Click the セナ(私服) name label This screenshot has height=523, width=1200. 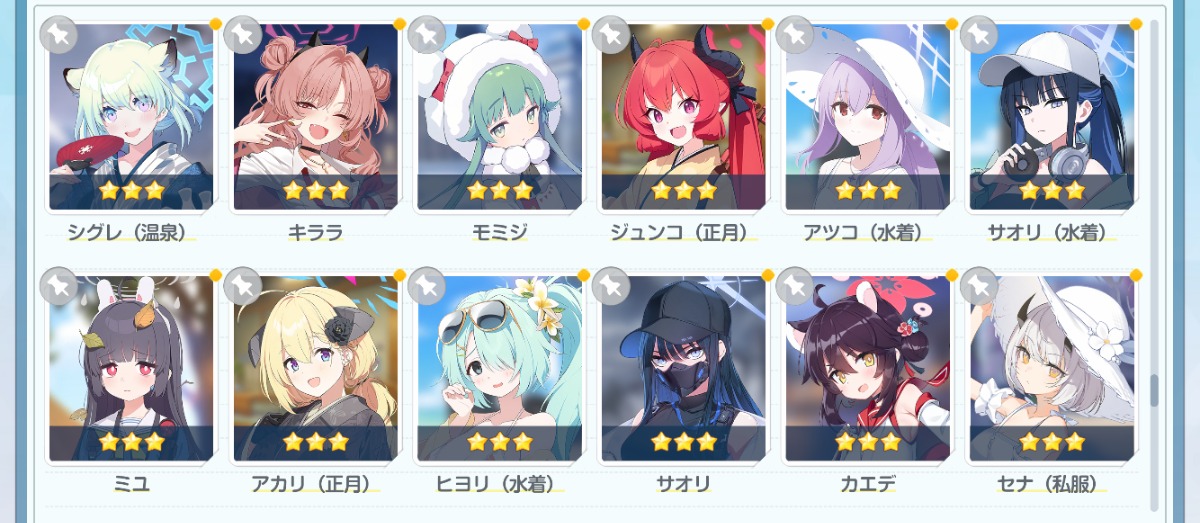(1051, 485)
